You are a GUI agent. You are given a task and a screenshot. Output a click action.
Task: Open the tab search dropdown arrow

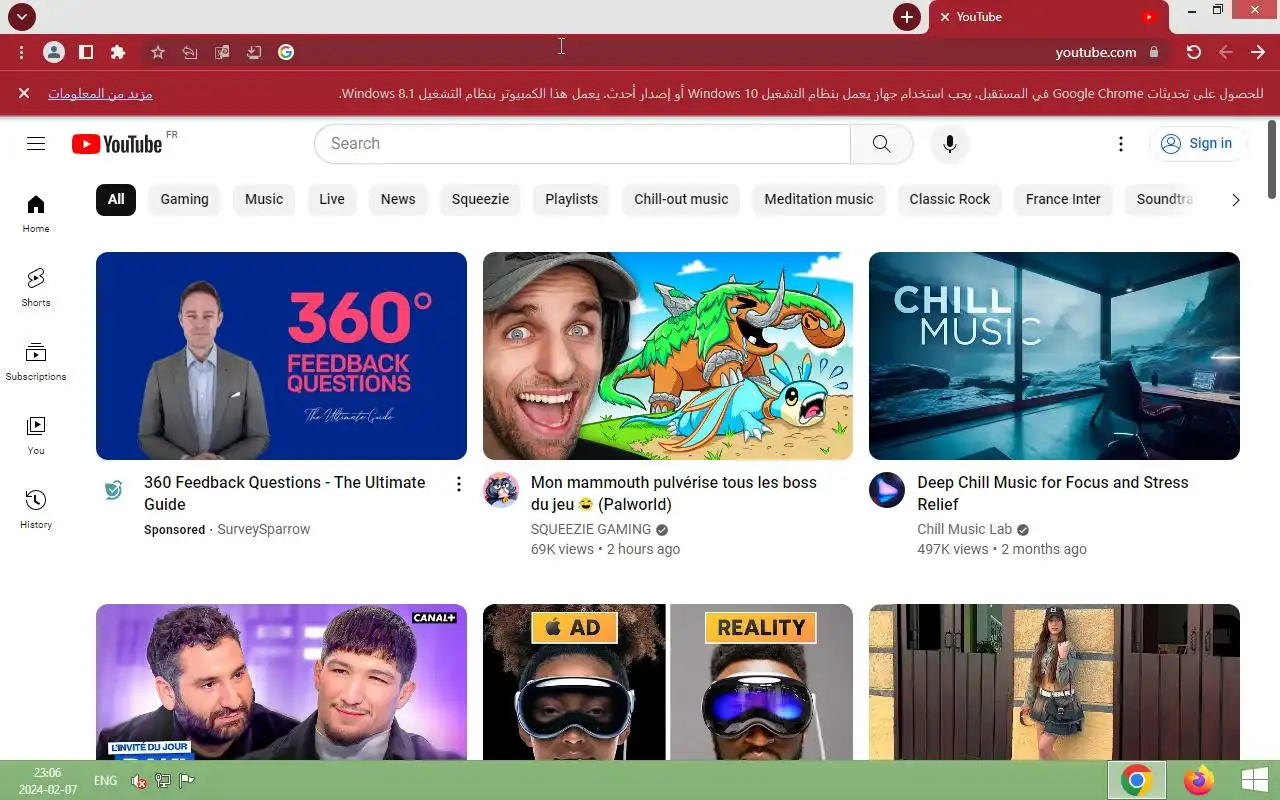click(x=21, y=17)
